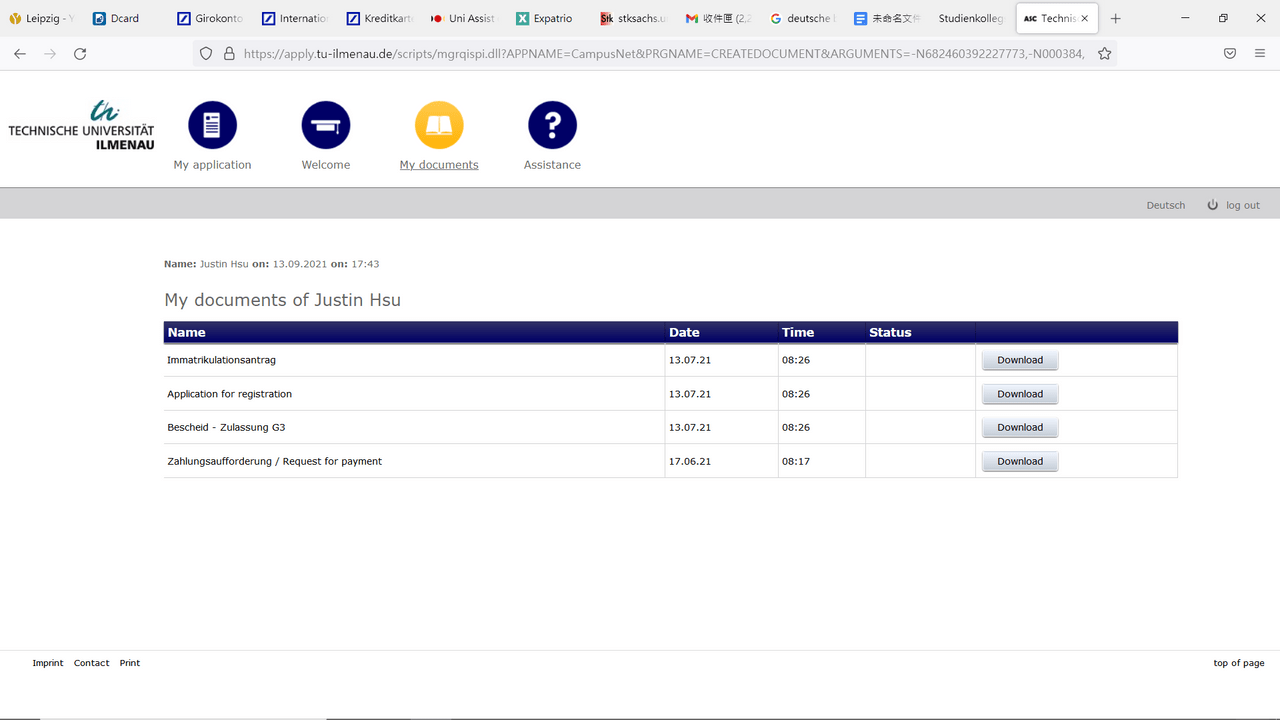Click the date 17.06.21 cell
The image size is (1280, 720).
pyautogui.click(x=721, y=461)
